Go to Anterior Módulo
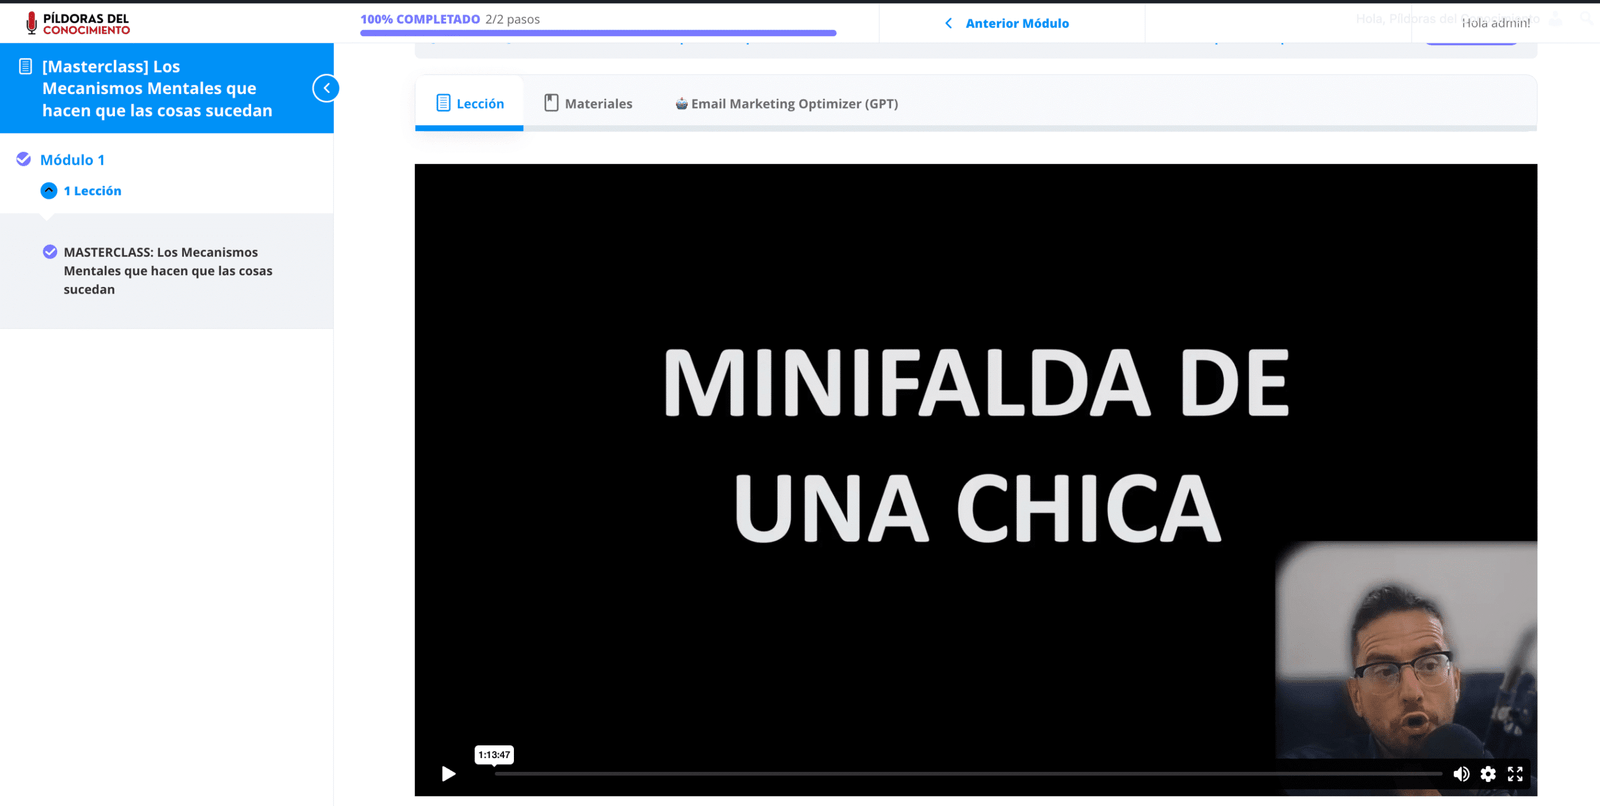This screenshot has height=806, width=1600. pos(1017,23)
